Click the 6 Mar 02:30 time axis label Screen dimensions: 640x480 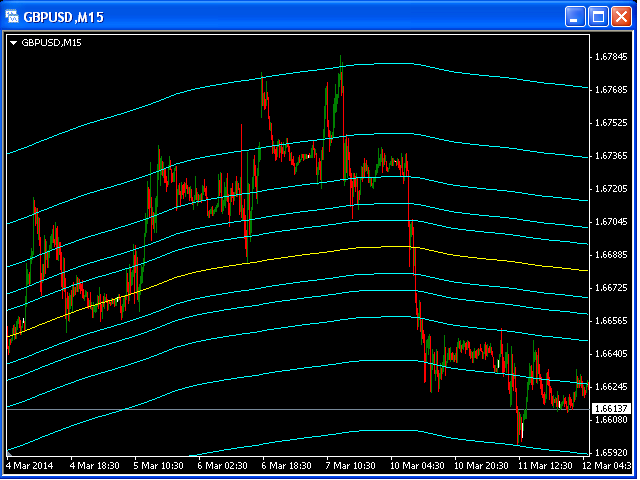[223, 466]
